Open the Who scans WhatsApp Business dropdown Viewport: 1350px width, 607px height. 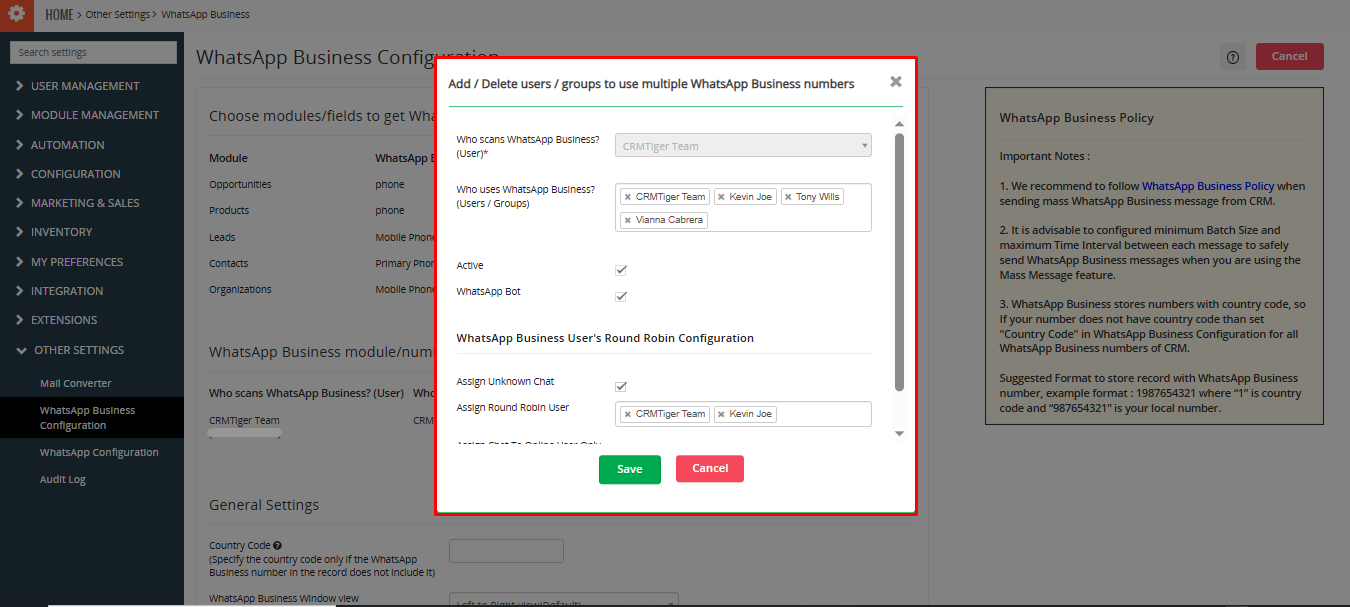[x=743, y=146]
